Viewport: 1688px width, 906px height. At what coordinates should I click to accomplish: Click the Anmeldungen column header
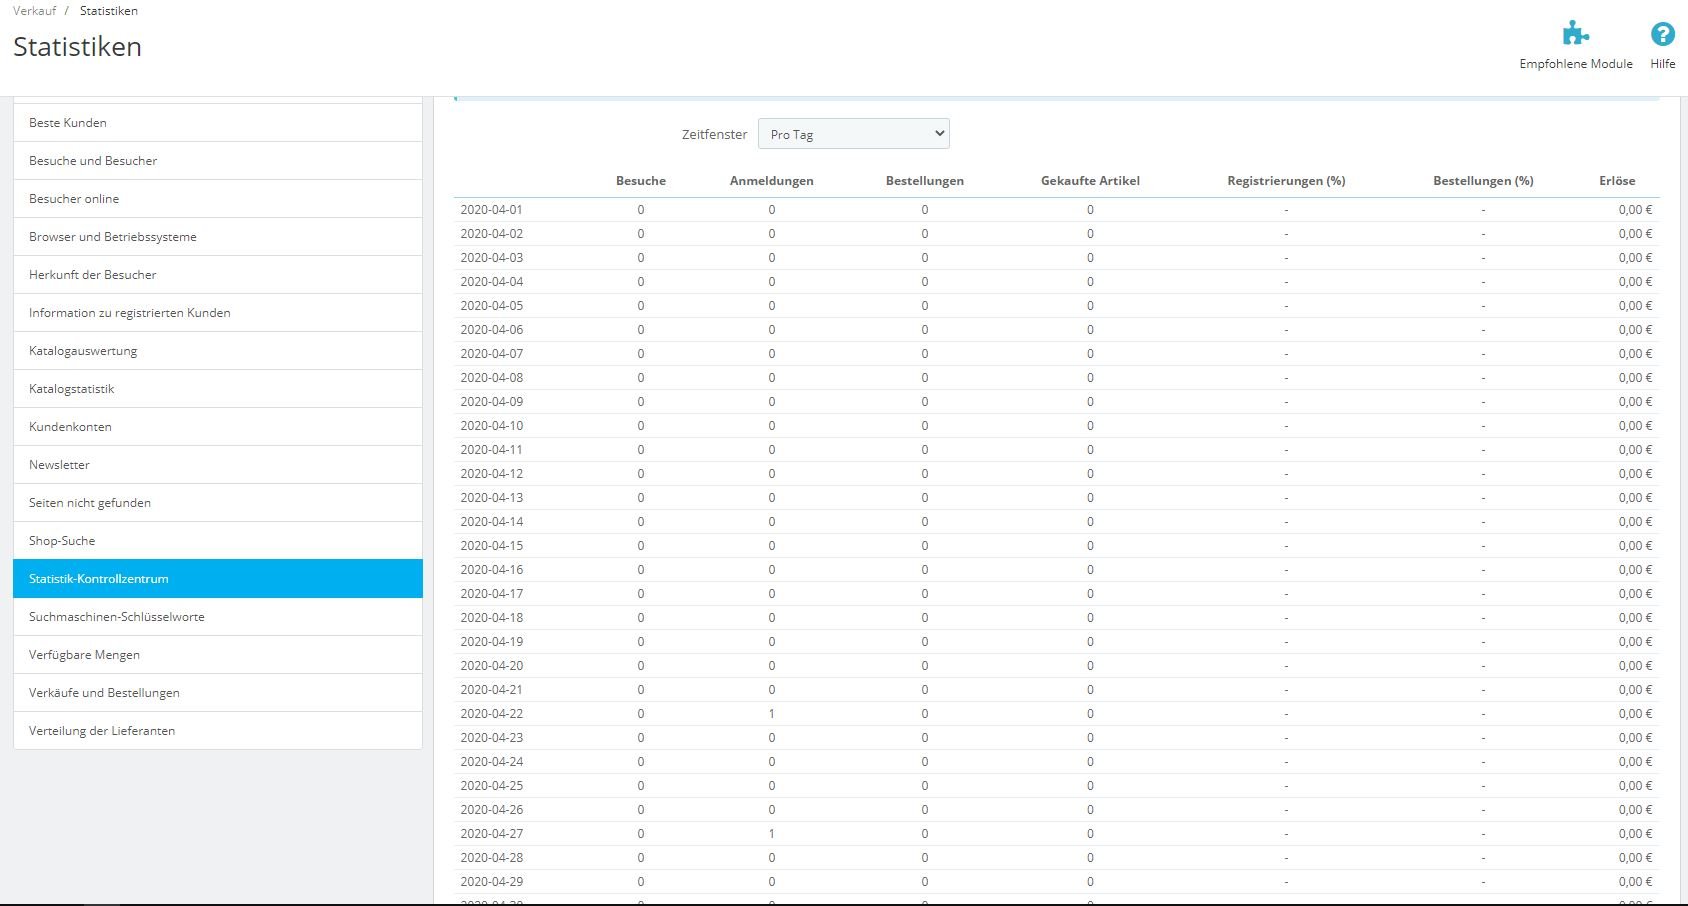tap(772, 181)
